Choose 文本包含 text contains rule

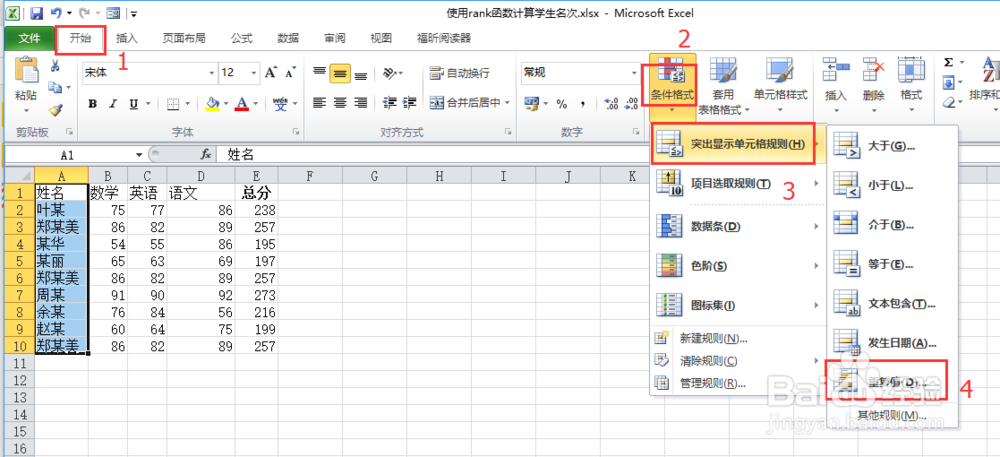[x=892, y=303]
